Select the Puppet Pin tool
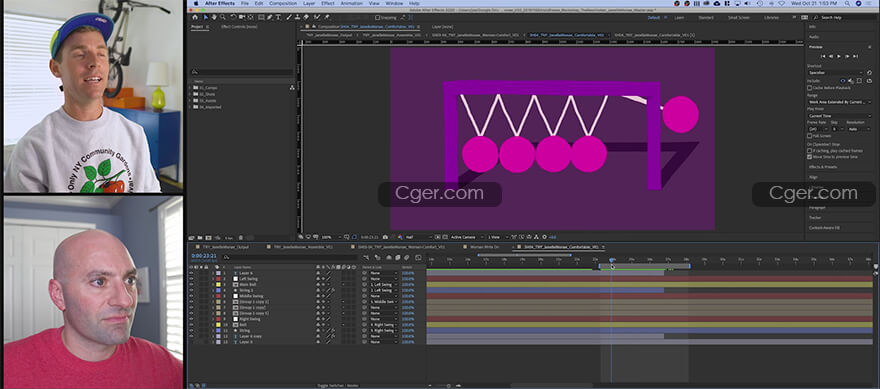880x389 pixels. coord(327,17)
